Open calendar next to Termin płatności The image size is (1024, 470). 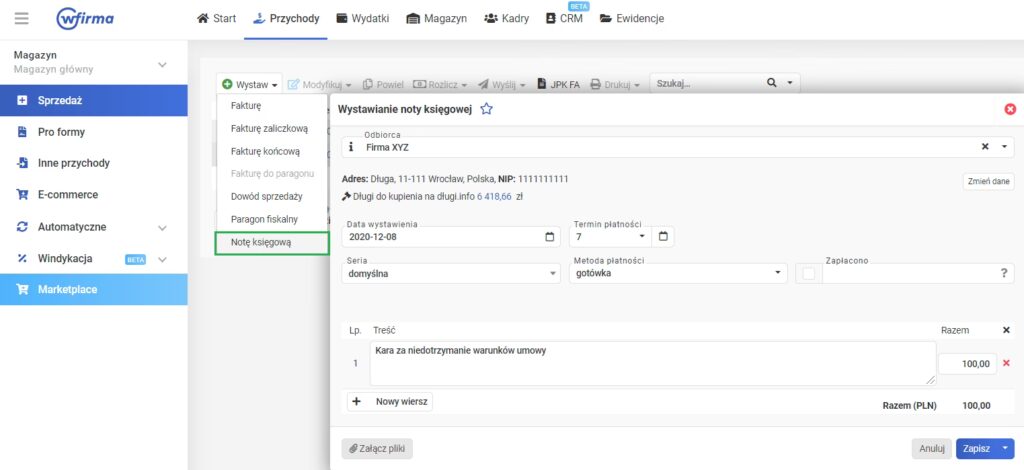(x=665, y=238)
